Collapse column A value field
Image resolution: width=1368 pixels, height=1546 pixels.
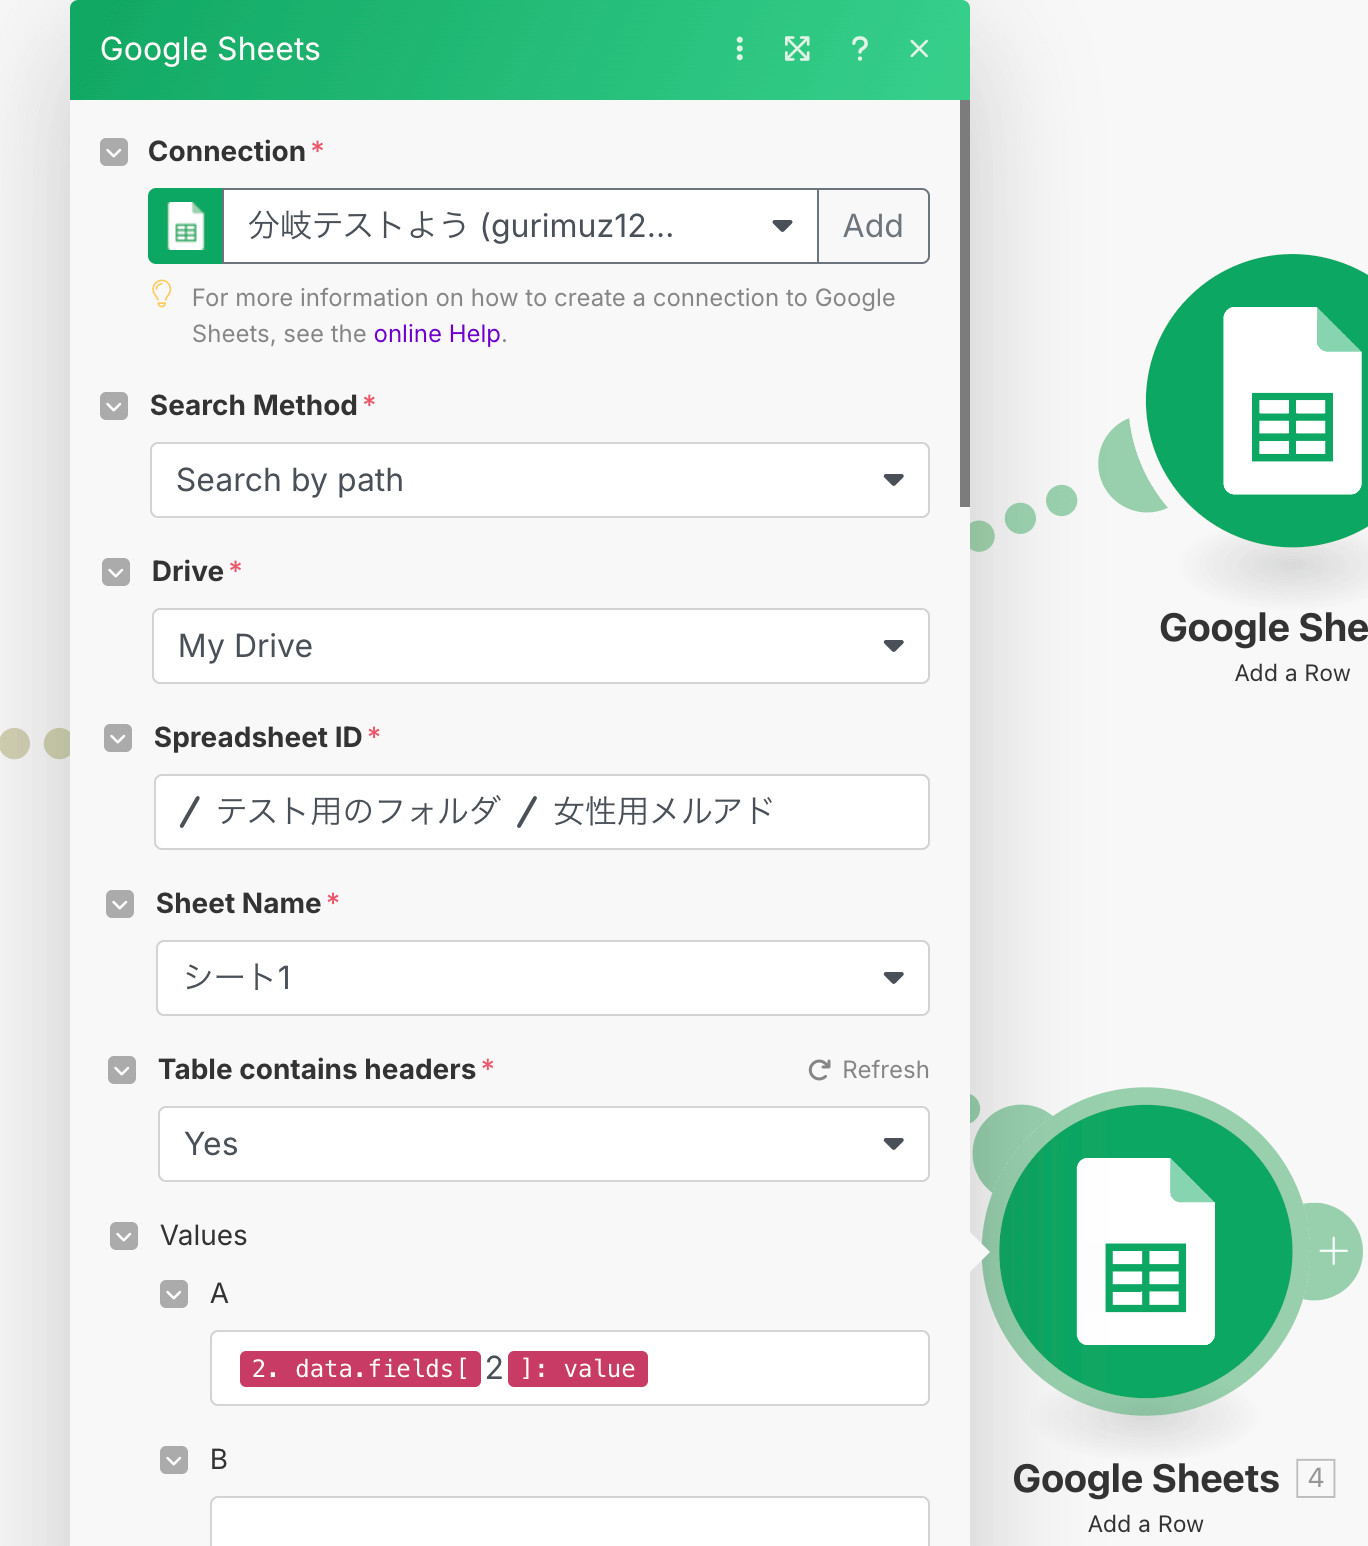(x=174, y=1294)
